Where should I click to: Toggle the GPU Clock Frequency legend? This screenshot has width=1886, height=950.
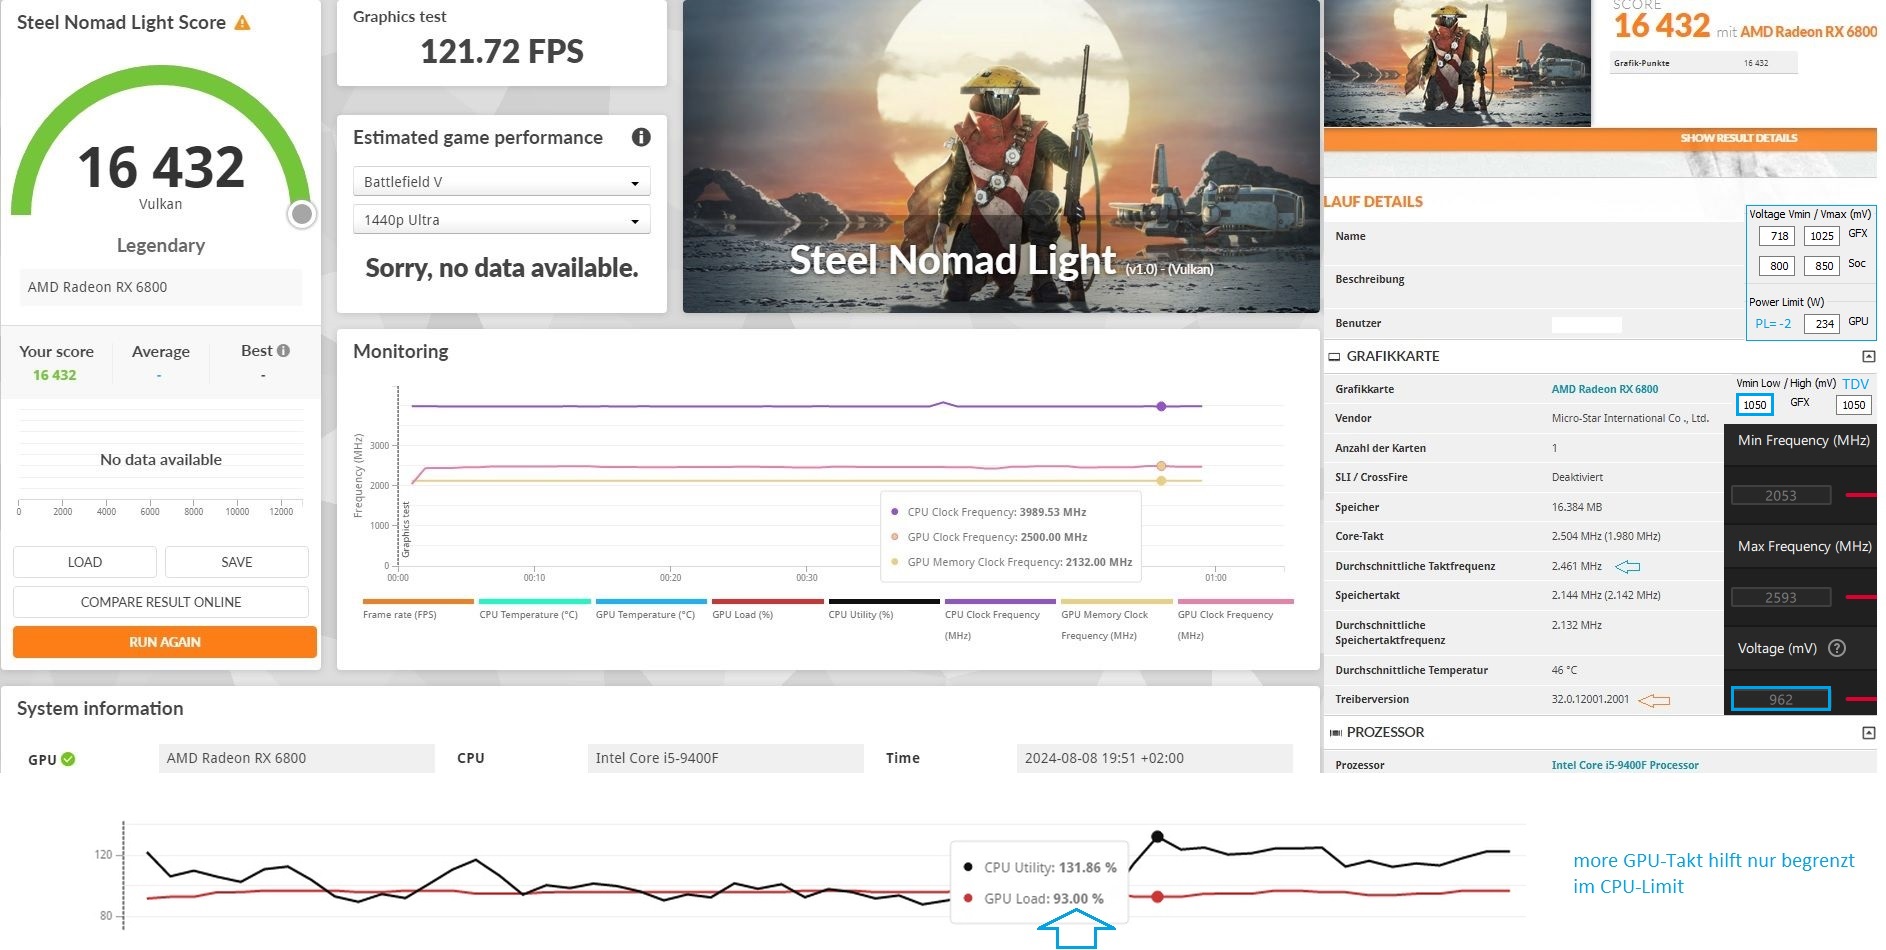(x=1235, y=620)
